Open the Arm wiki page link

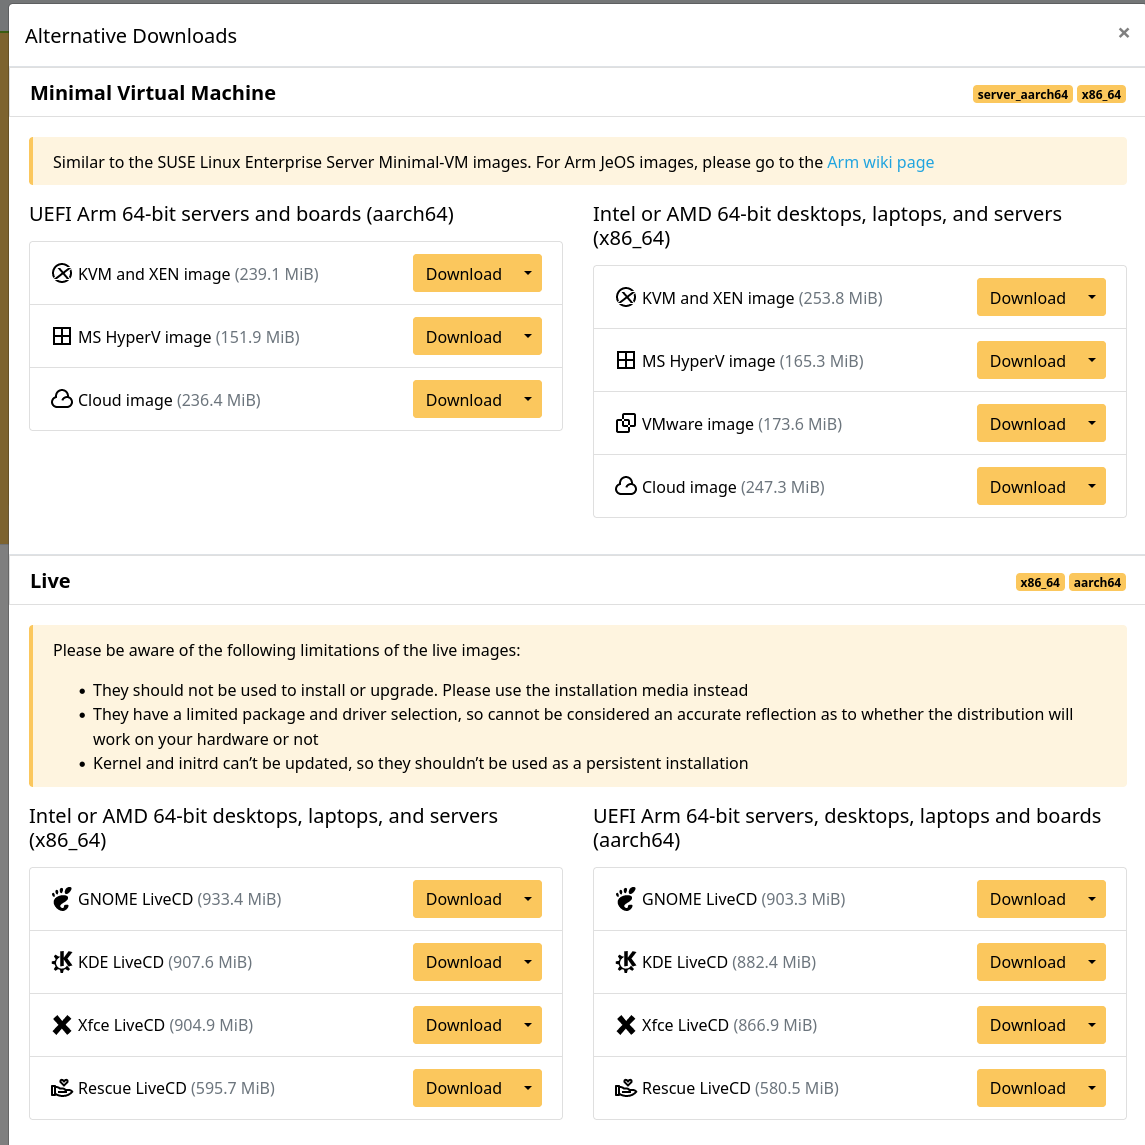pyautogui.click(x=880, y=162)
